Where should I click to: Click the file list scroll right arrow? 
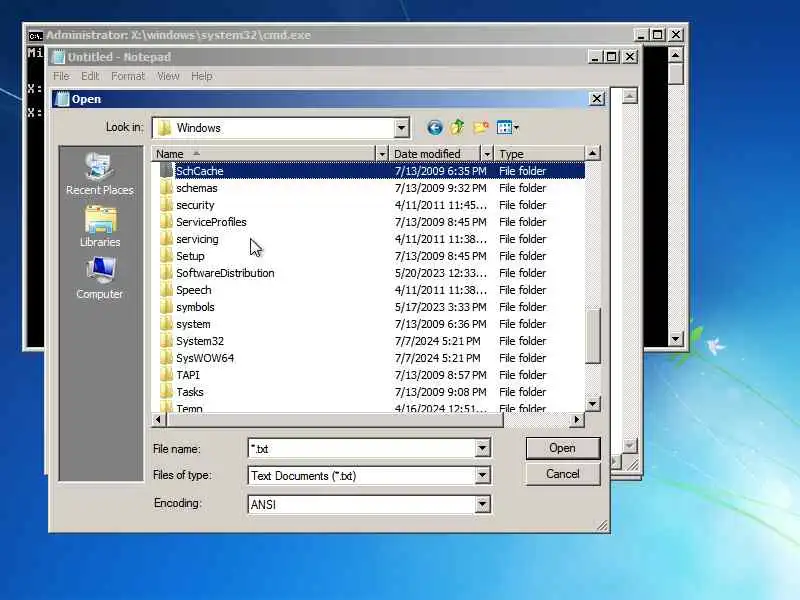pos(577,419)
